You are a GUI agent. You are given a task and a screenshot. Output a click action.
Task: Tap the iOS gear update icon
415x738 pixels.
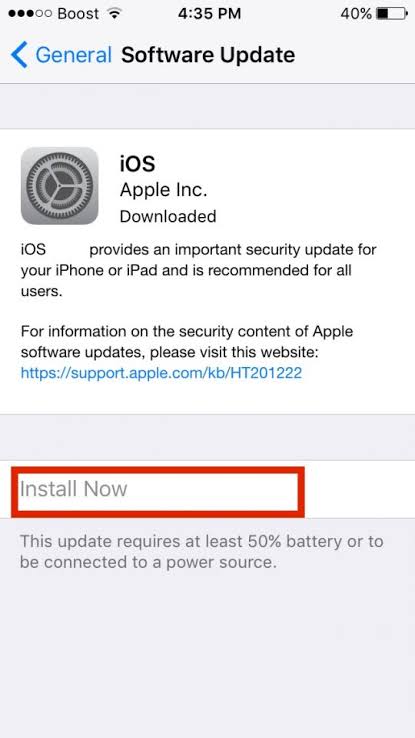tap(60, 186)
